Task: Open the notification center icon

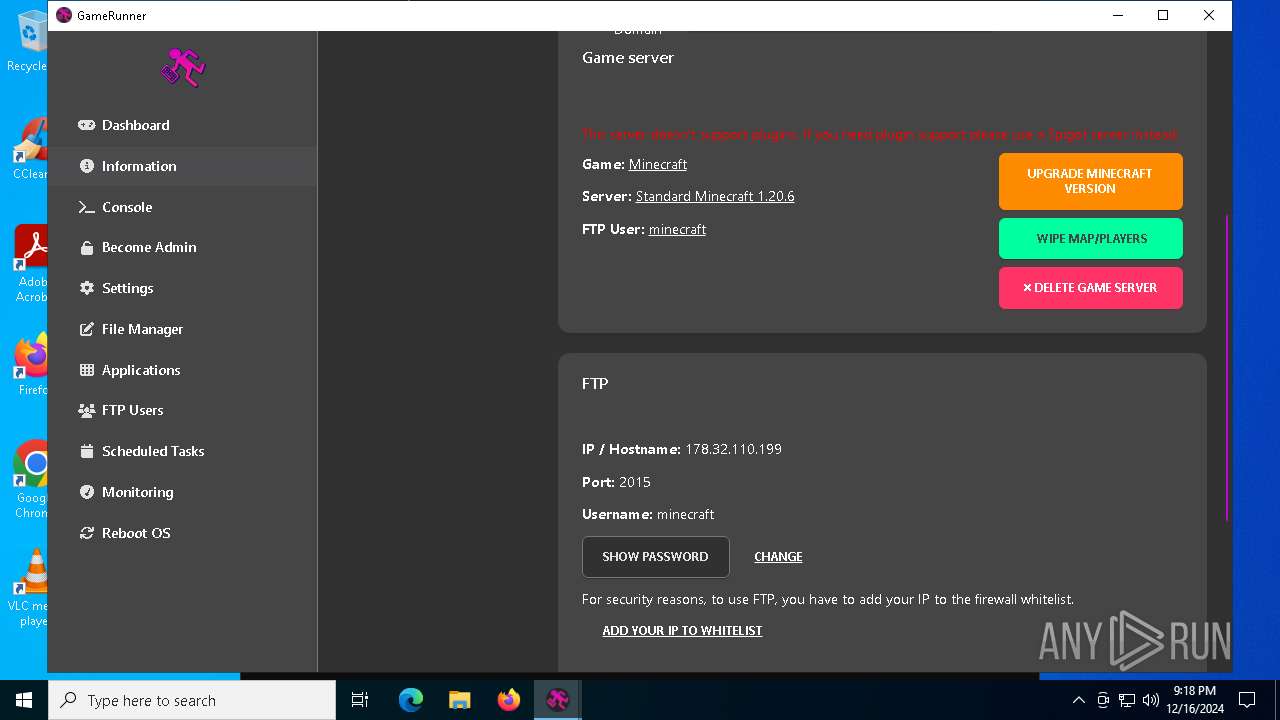Action: (1247, 700)
